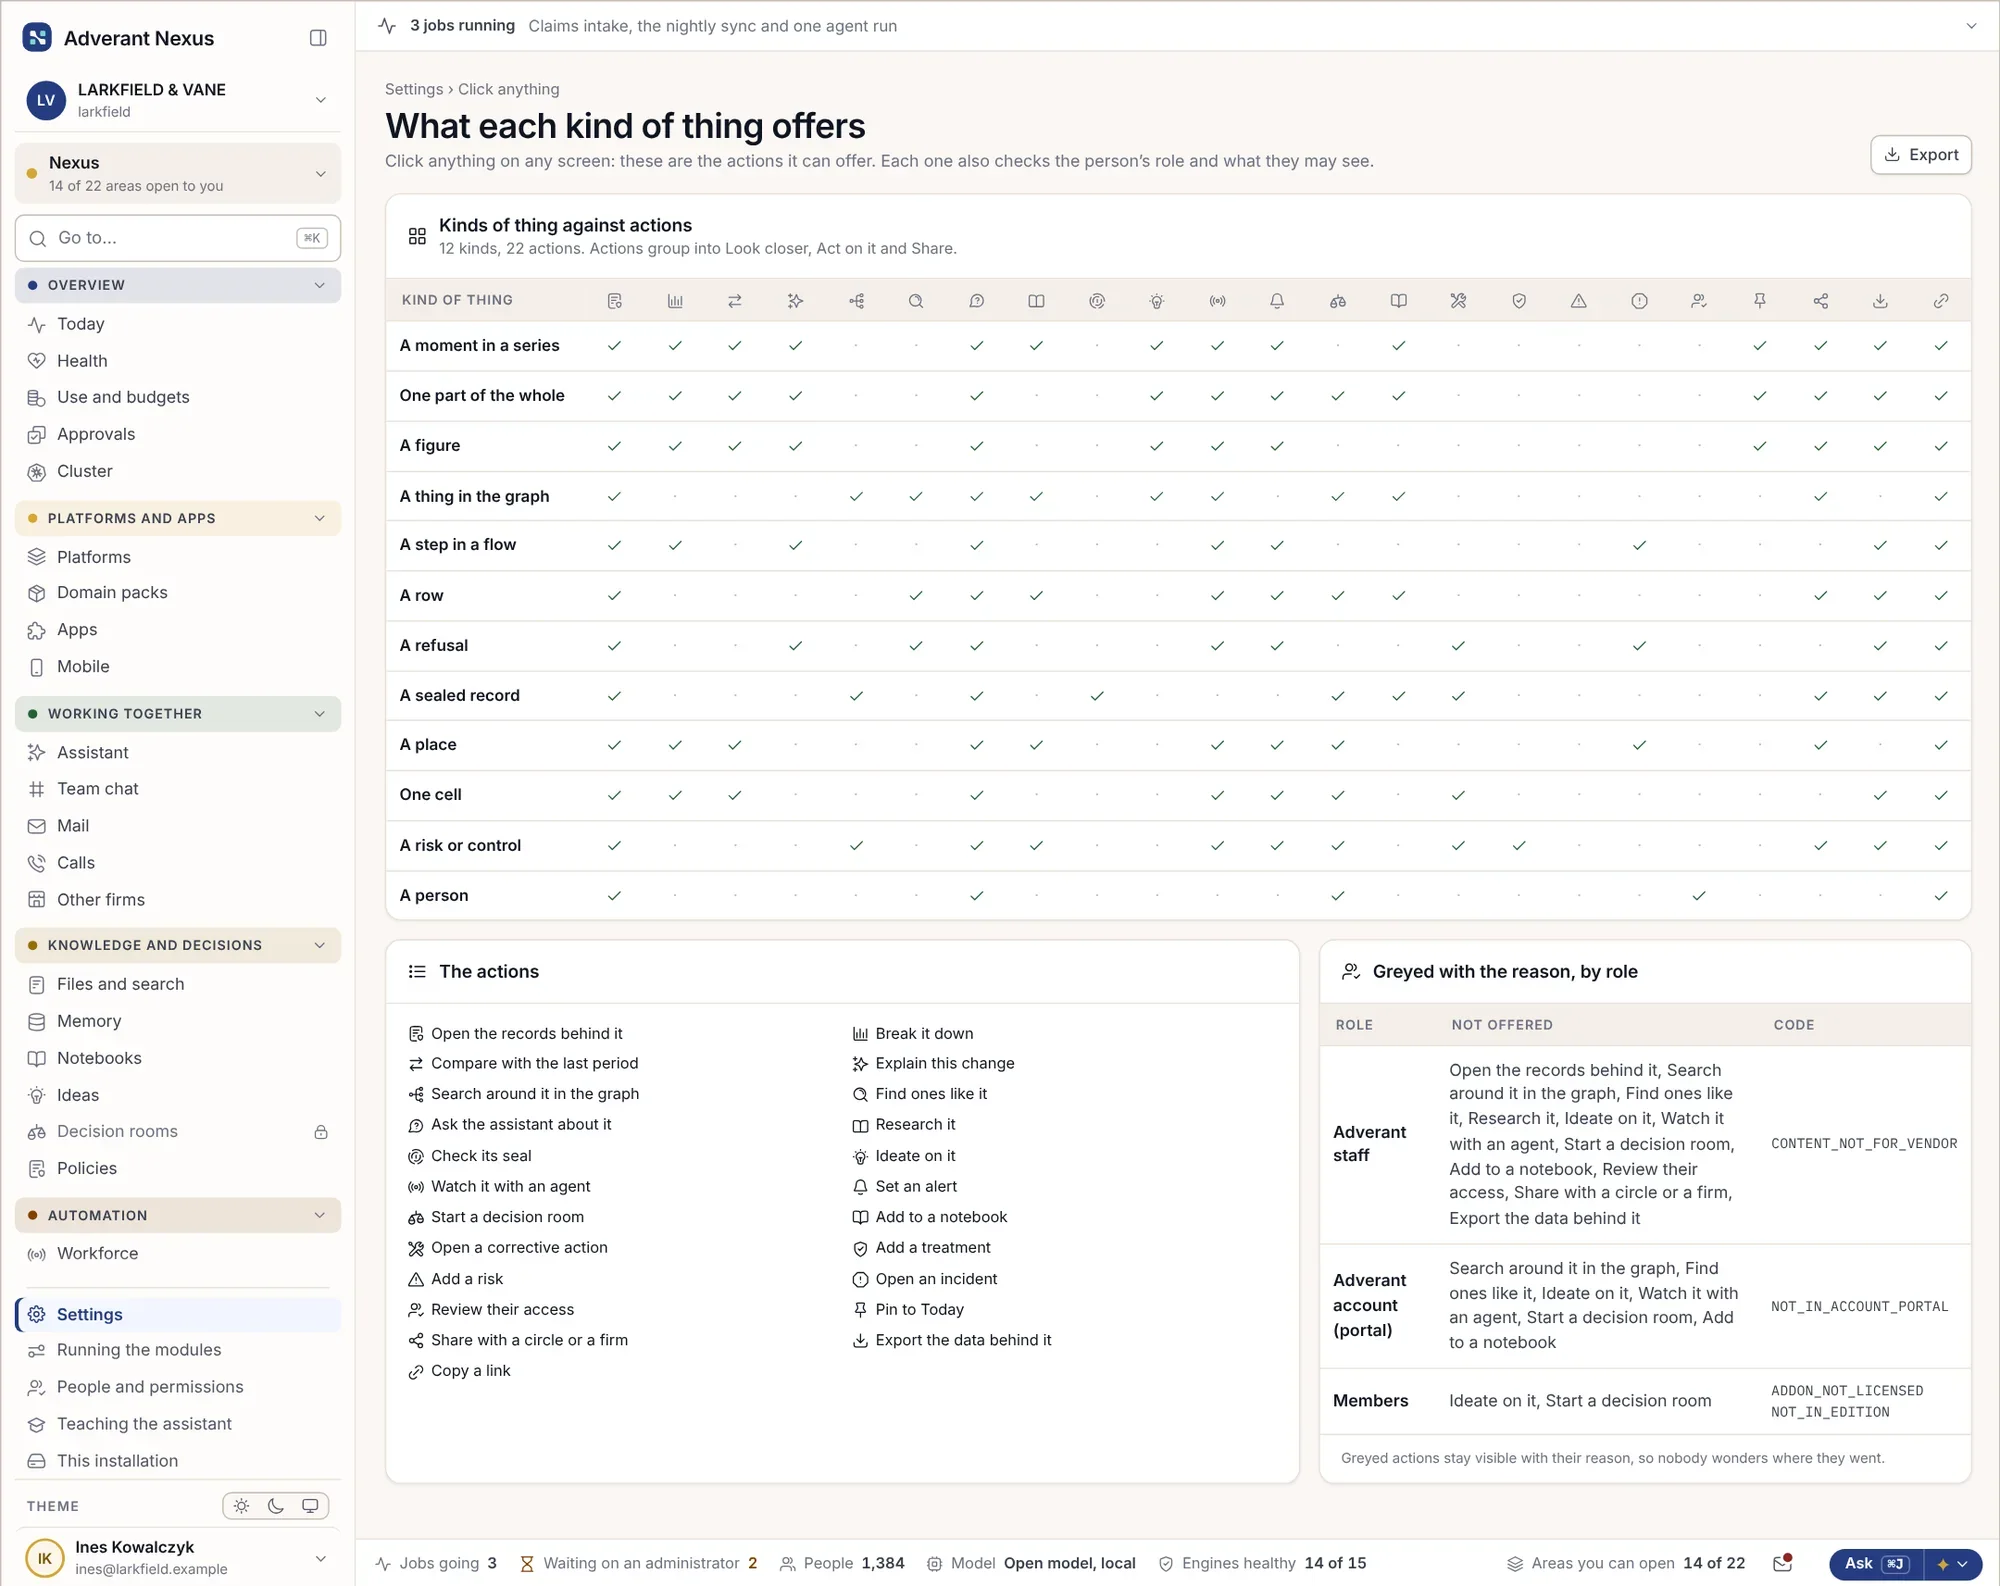Click the 'Break it down' chart column icon
Viewport: 2000px width, 1586px height.
(675, 301)
